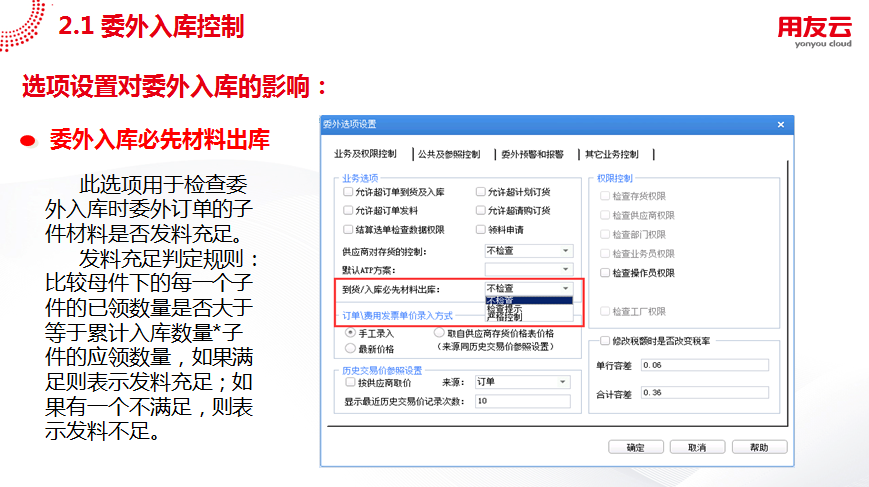The width and height of the screenshot is (869, 487).
Task: Choose highlighted 不检查 list option
Action: (x=529, y=300)
